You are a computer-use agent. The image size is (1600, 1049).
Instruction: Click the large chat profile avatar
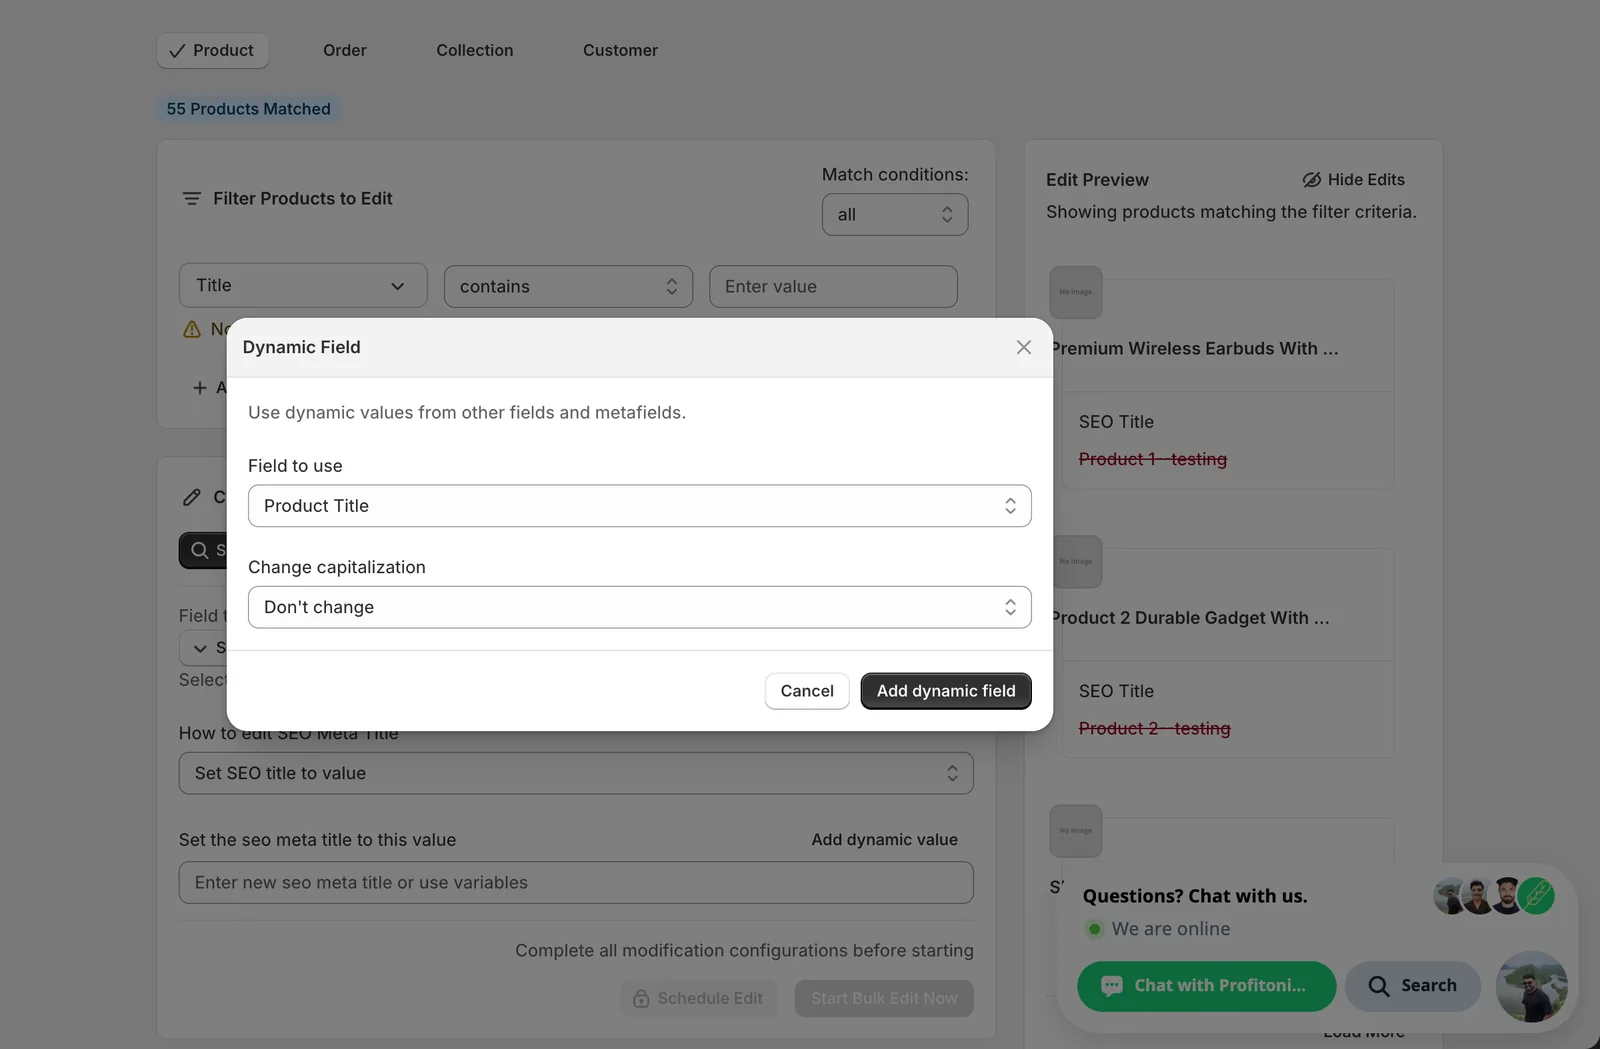click(x=1531, y=986)
